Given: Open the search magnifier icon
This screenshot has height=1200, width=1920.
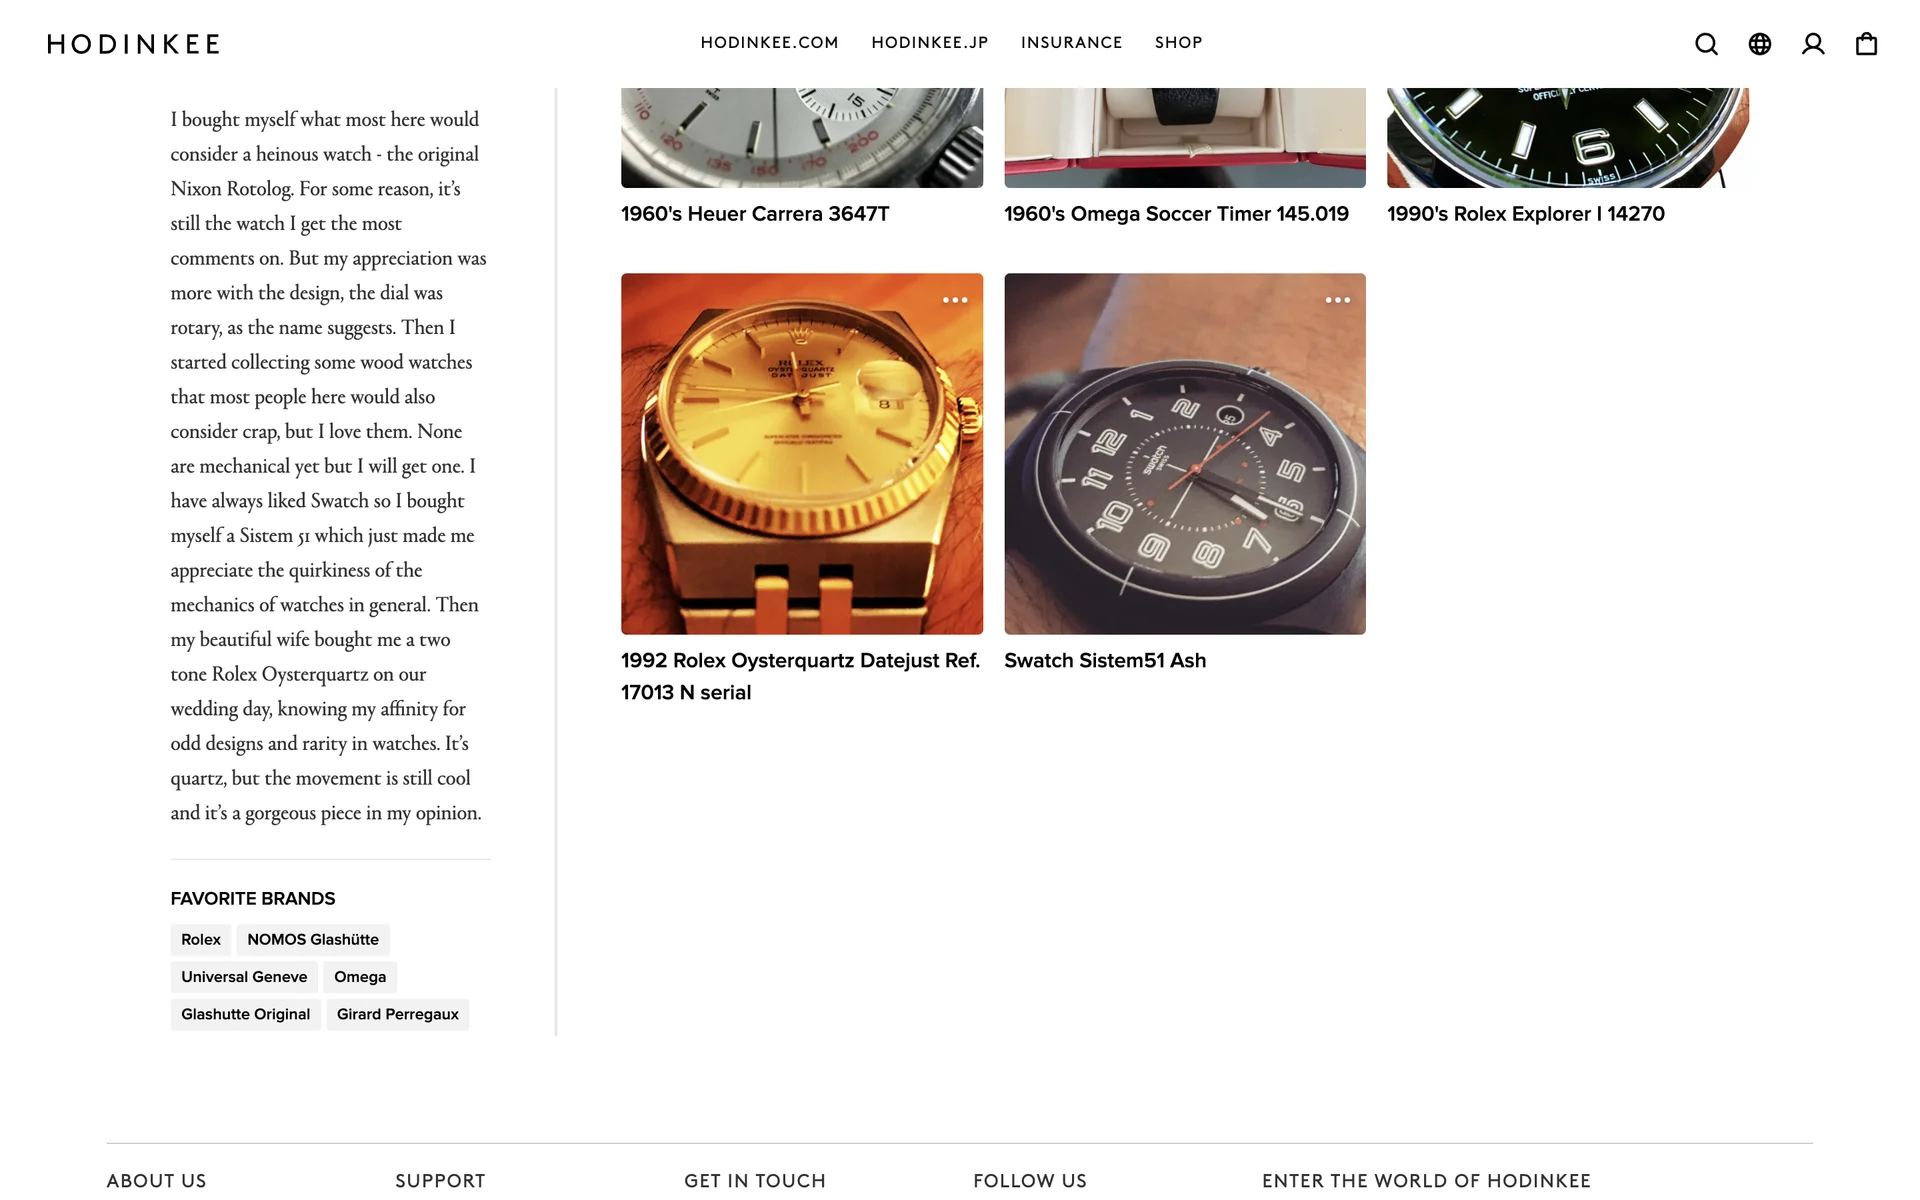Looking at the screenshot, I should 1706,44.
